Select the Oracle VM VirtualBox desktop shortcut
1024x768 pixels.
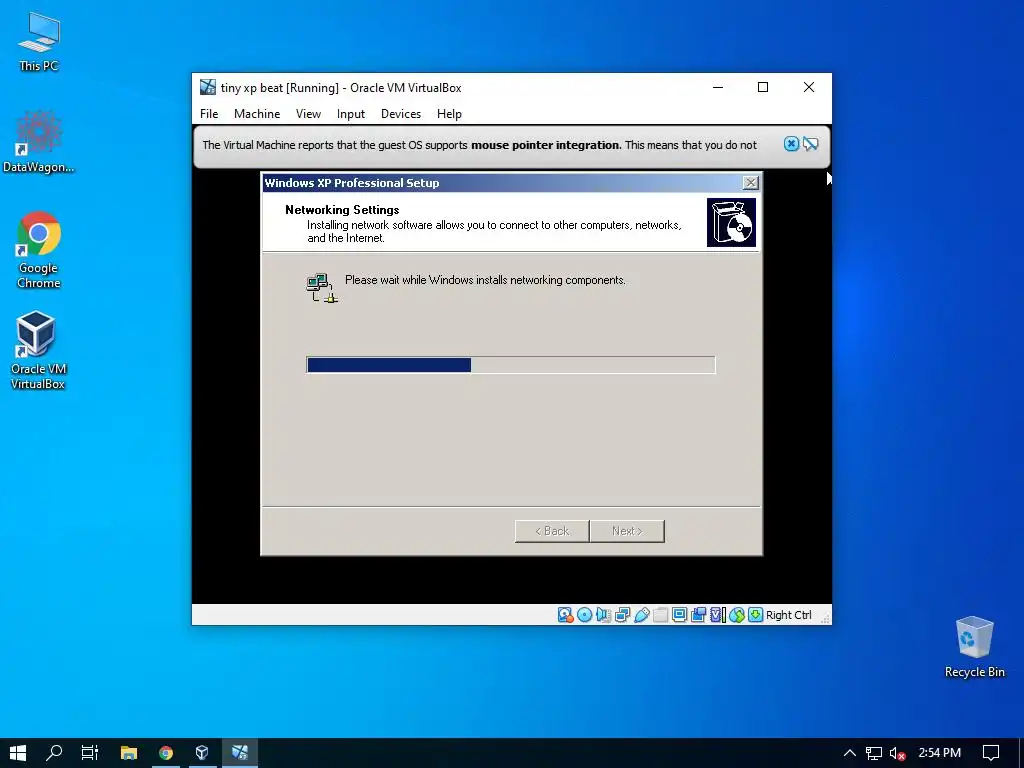(x=38, y=351)
